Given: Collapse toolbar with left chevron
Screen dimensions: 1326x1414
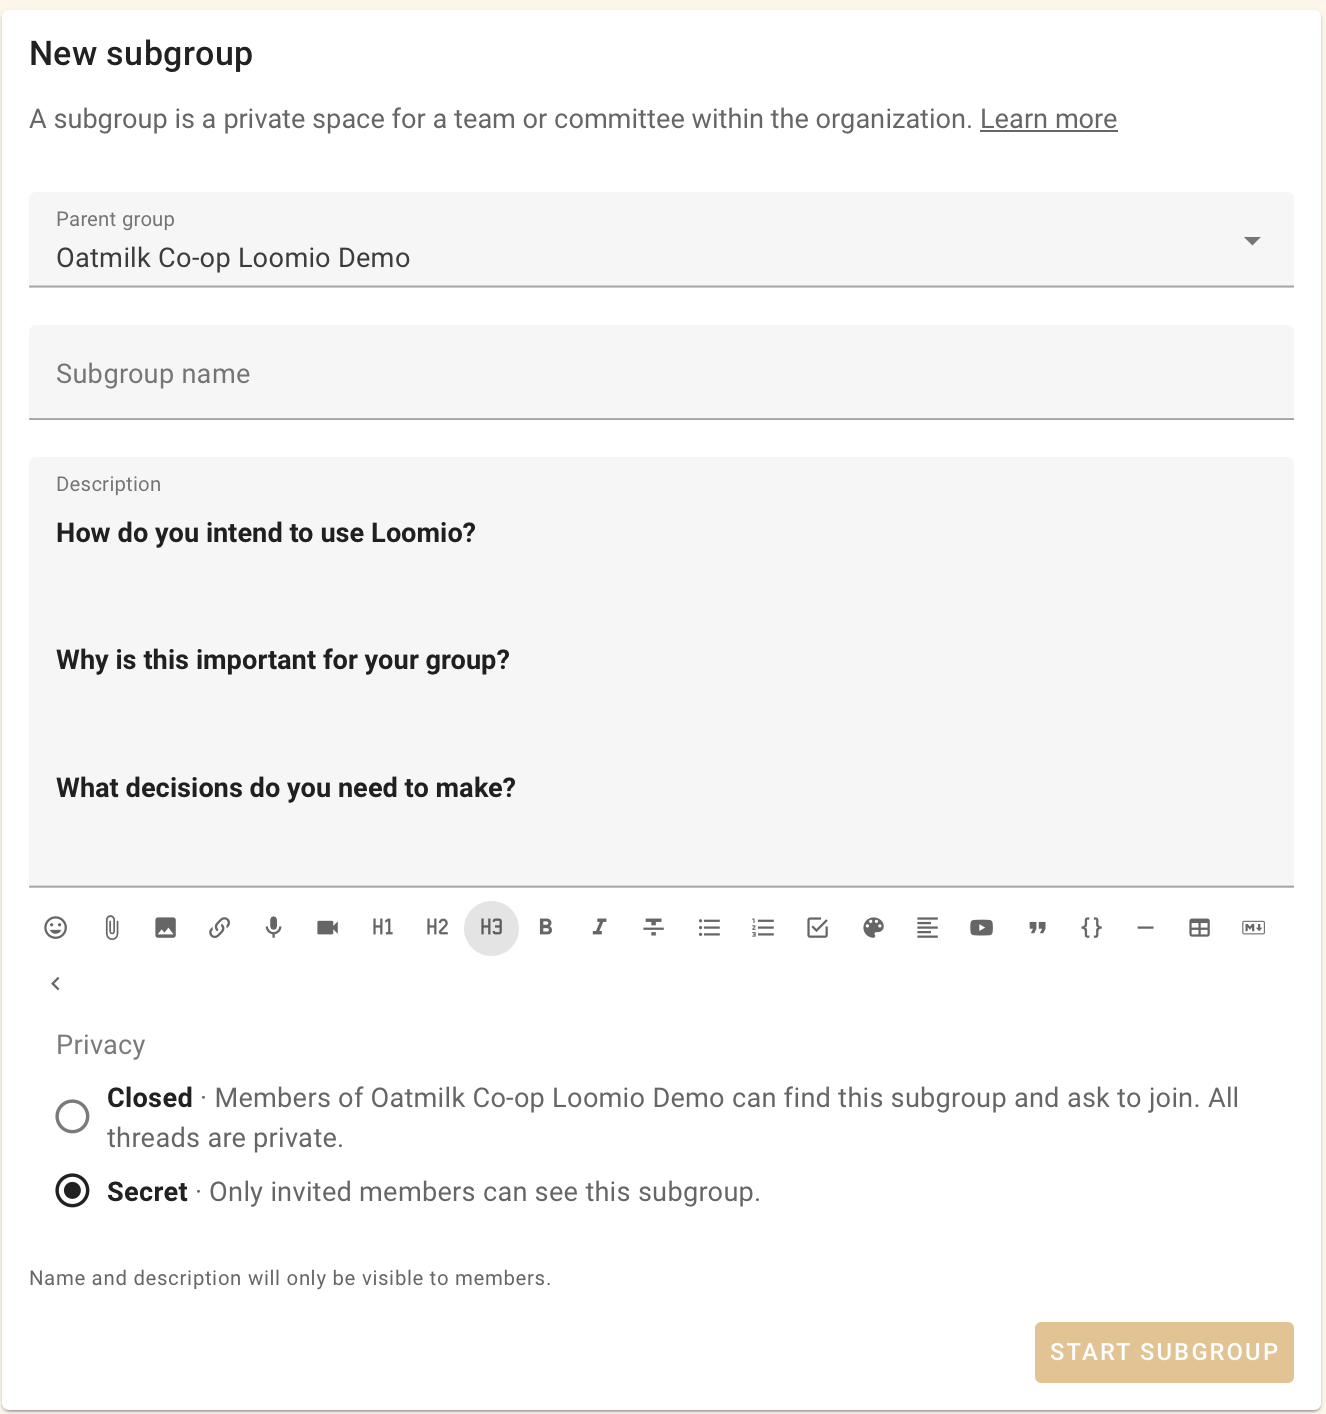Looking at the screenshot, I should [56, 984].
